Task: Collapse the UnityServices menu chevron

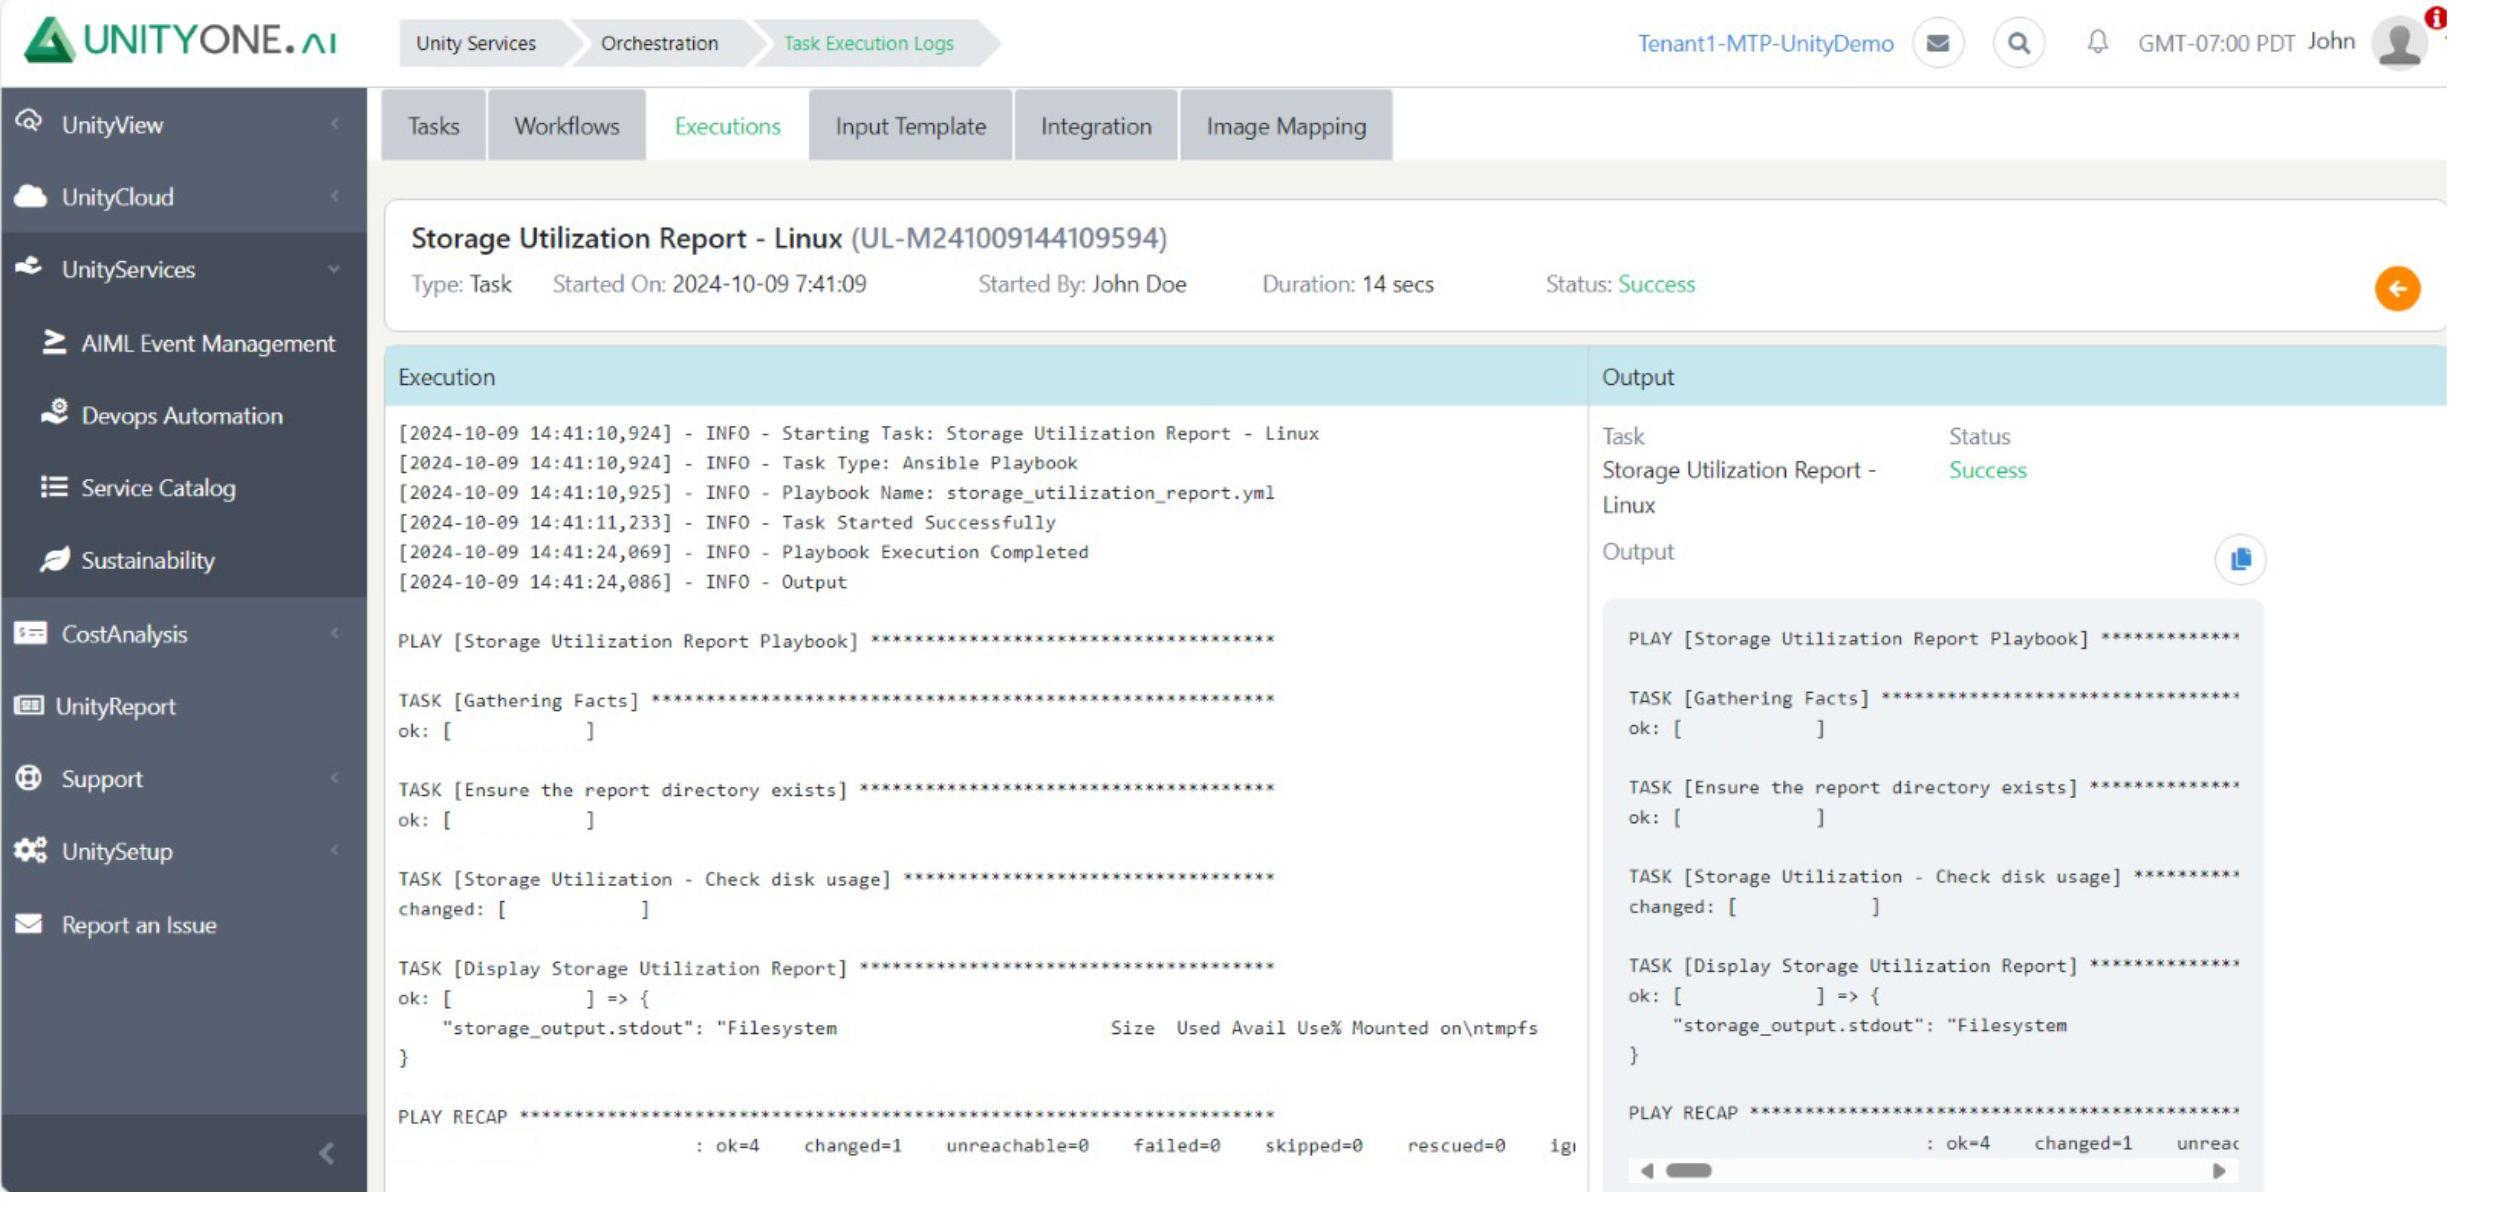Action: [x=334, y=269]
